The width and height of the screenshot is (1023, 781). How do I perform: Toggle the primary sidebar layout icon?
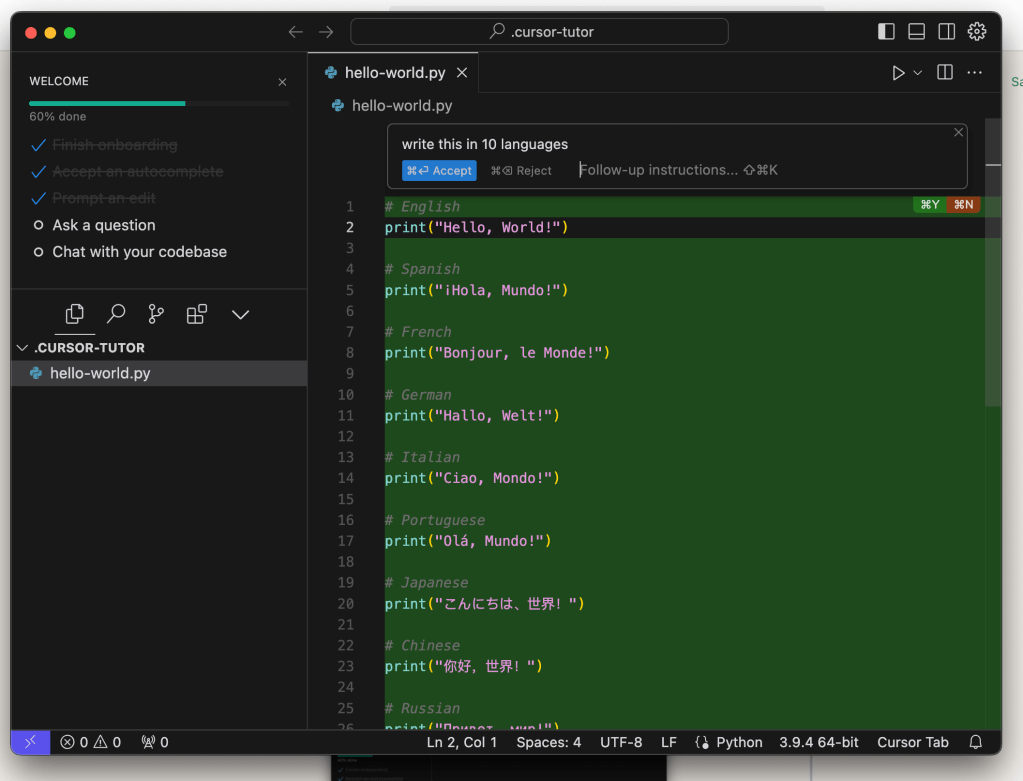(x=886, y=32)
